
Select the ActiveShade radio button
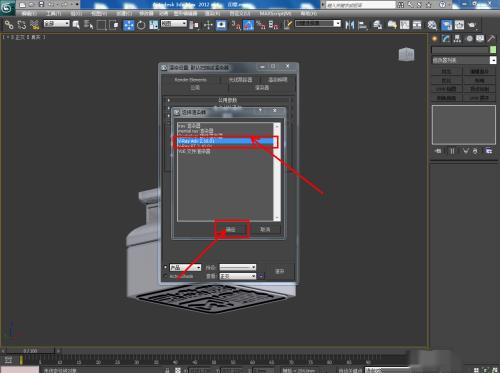pyautogui.click(x=165, y=276)
